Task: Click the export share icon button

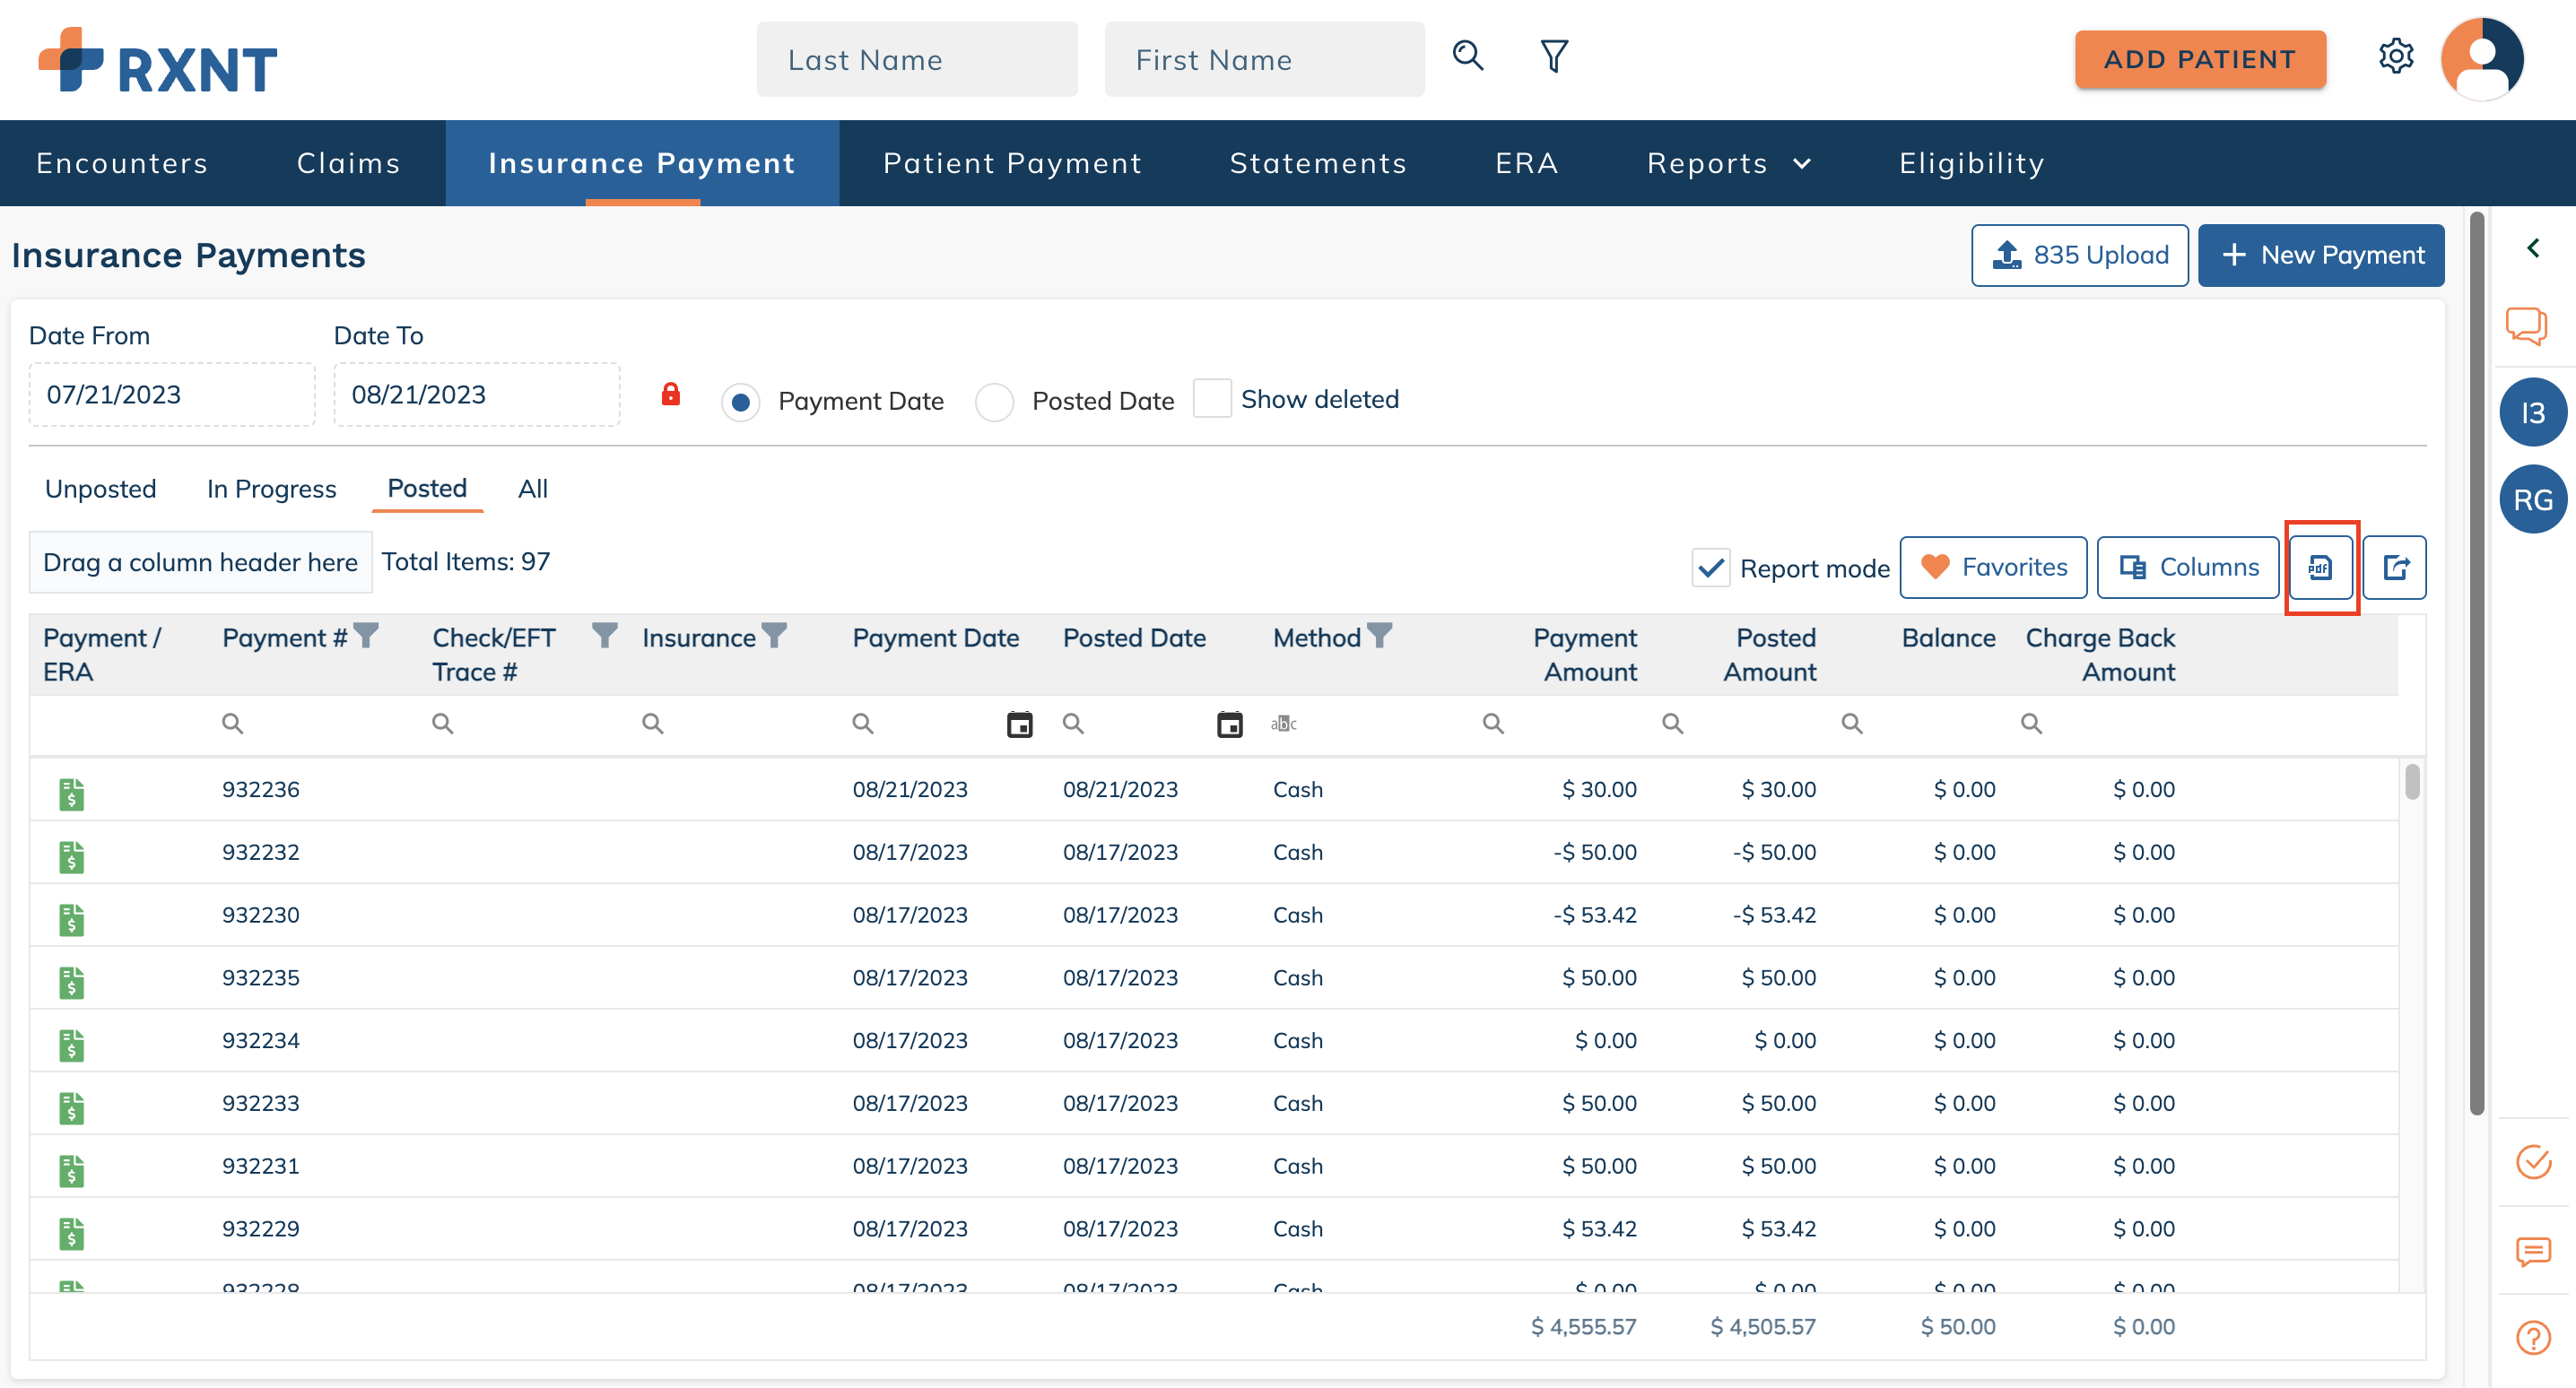Action: point(2395,568)
